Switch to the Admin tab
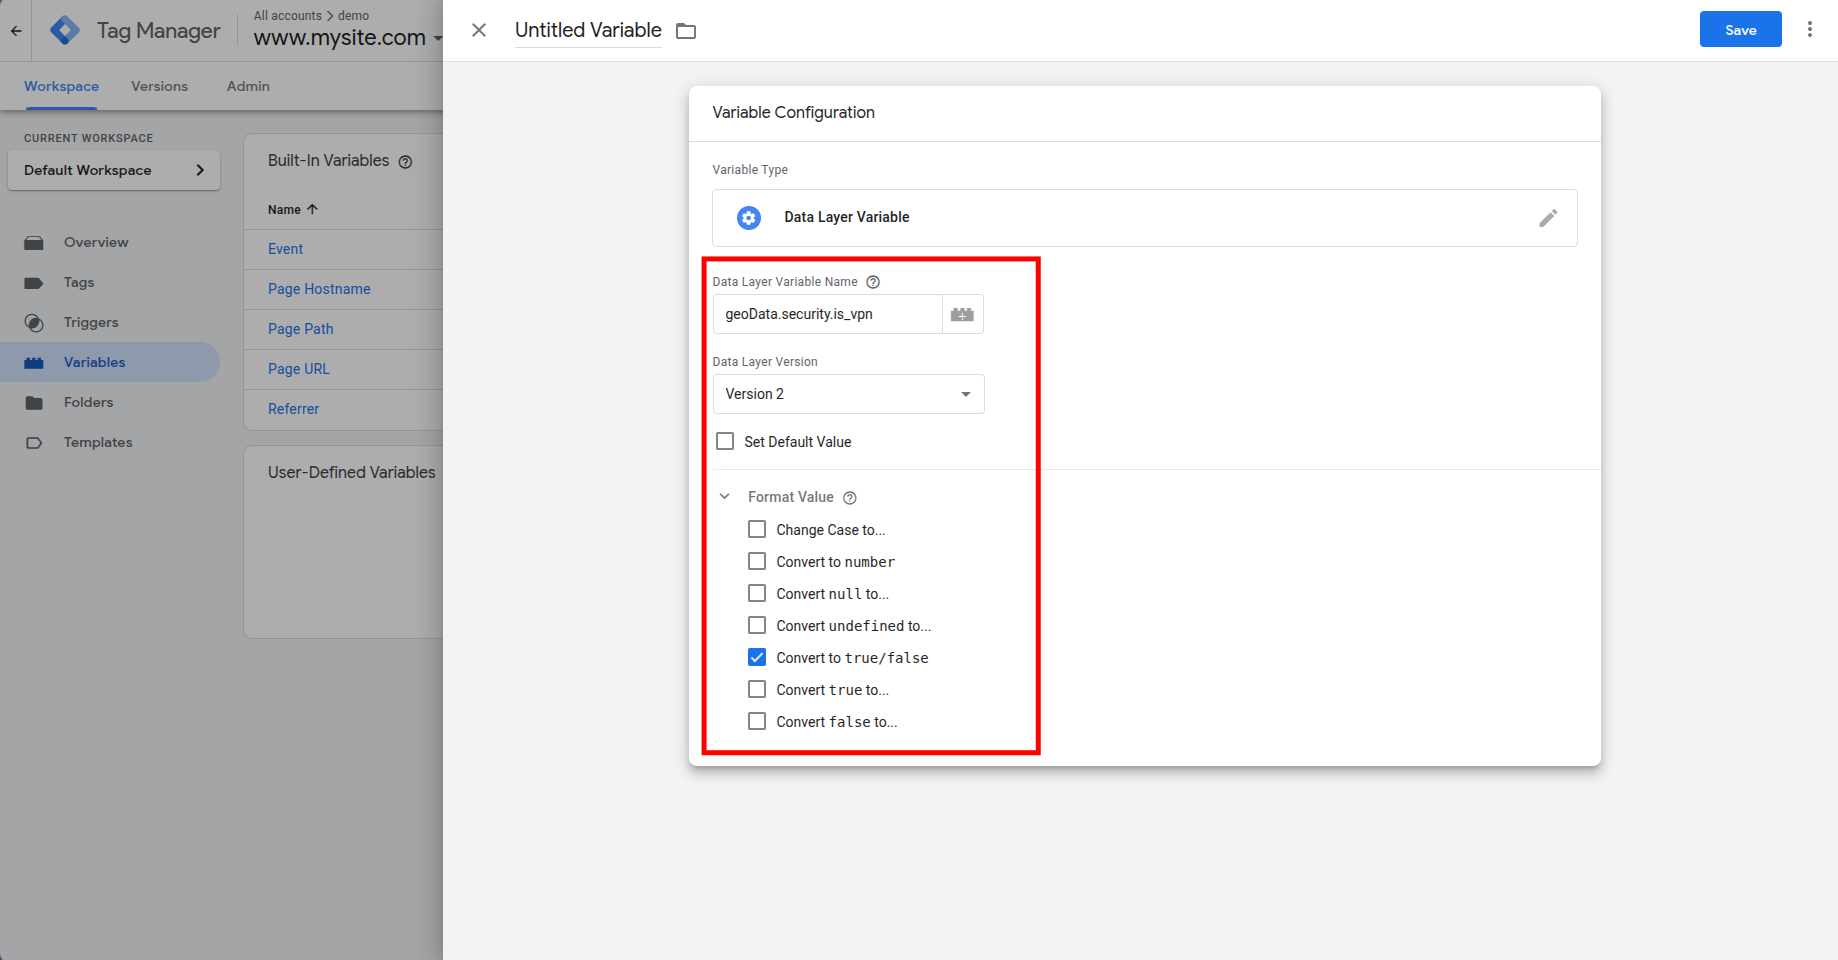This screenshot has height=960, width=1838. tap(248, 86)
